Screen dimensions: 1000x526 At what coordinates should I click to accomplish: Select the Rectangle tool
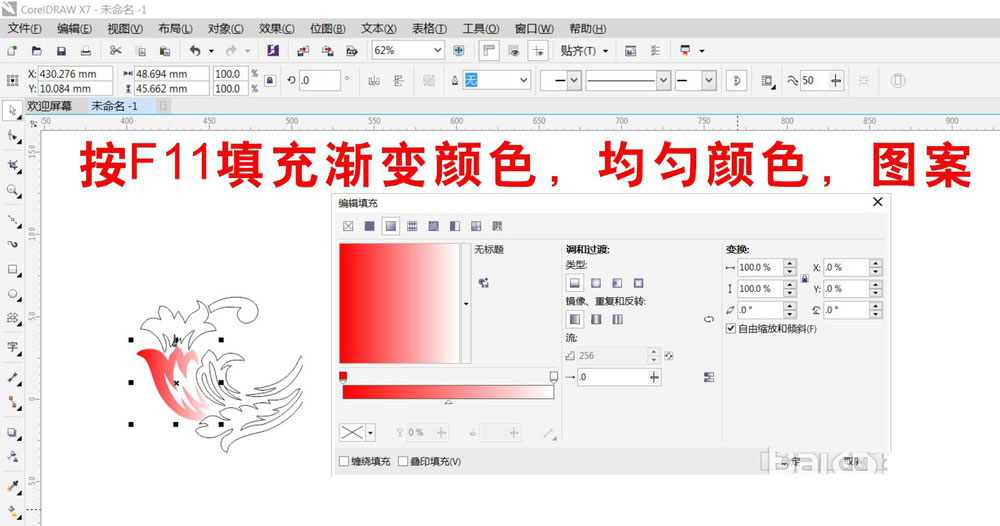(x=12, y=270)
